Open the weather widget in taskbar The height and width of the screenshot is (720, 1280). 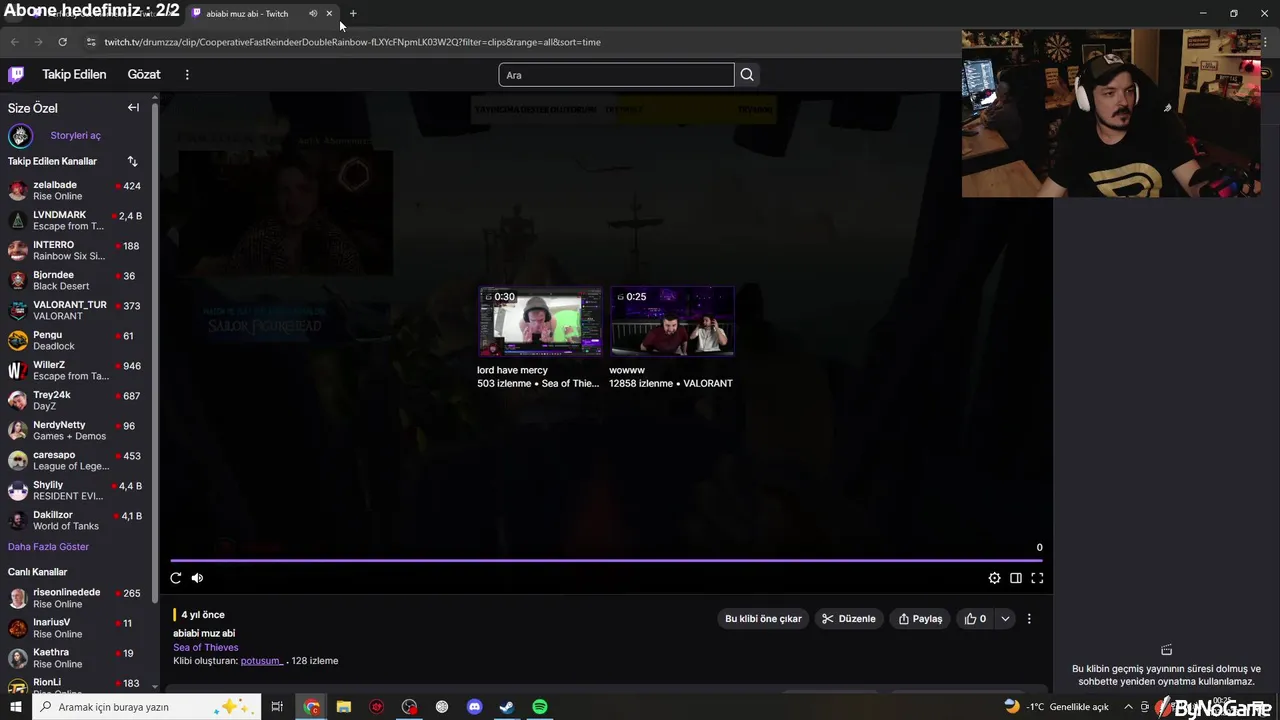(x=1056, y=707)
